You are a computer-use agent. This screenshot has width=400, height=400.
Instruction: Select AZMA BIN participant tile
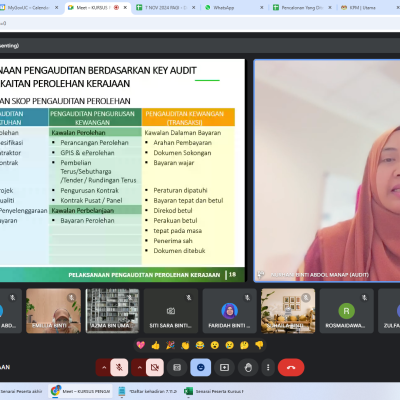112,311
